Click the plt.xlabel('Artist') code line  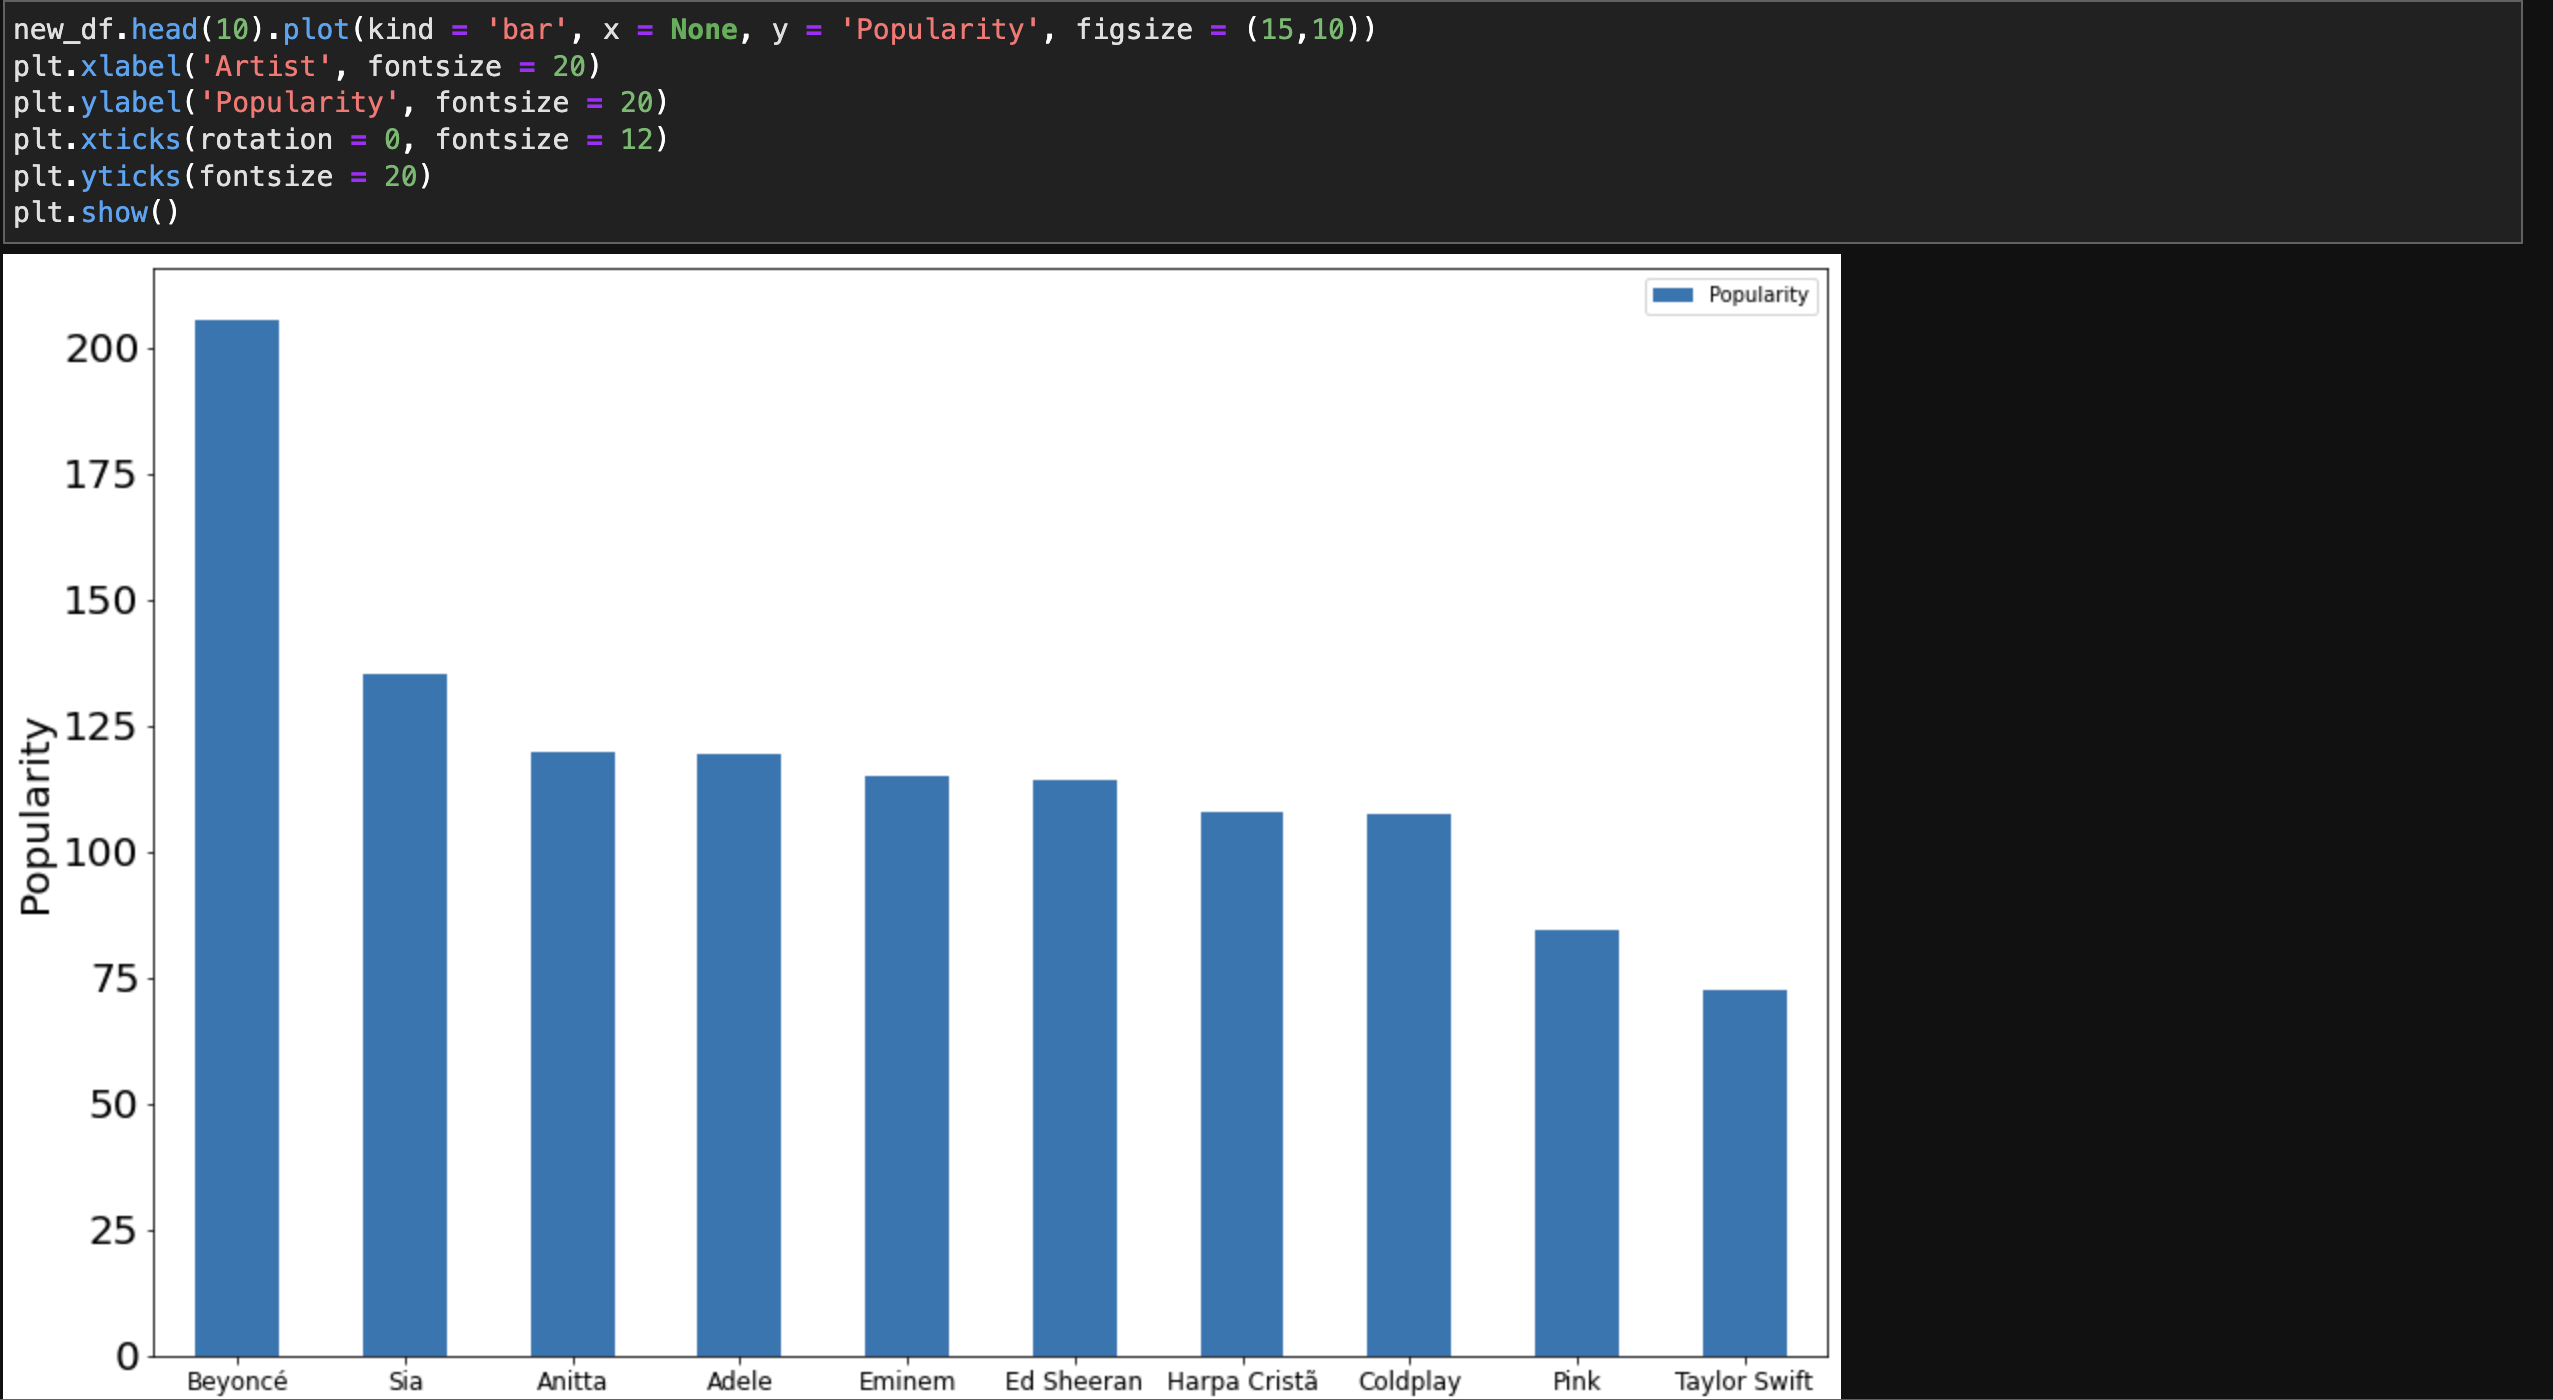[x=307, y=67]
